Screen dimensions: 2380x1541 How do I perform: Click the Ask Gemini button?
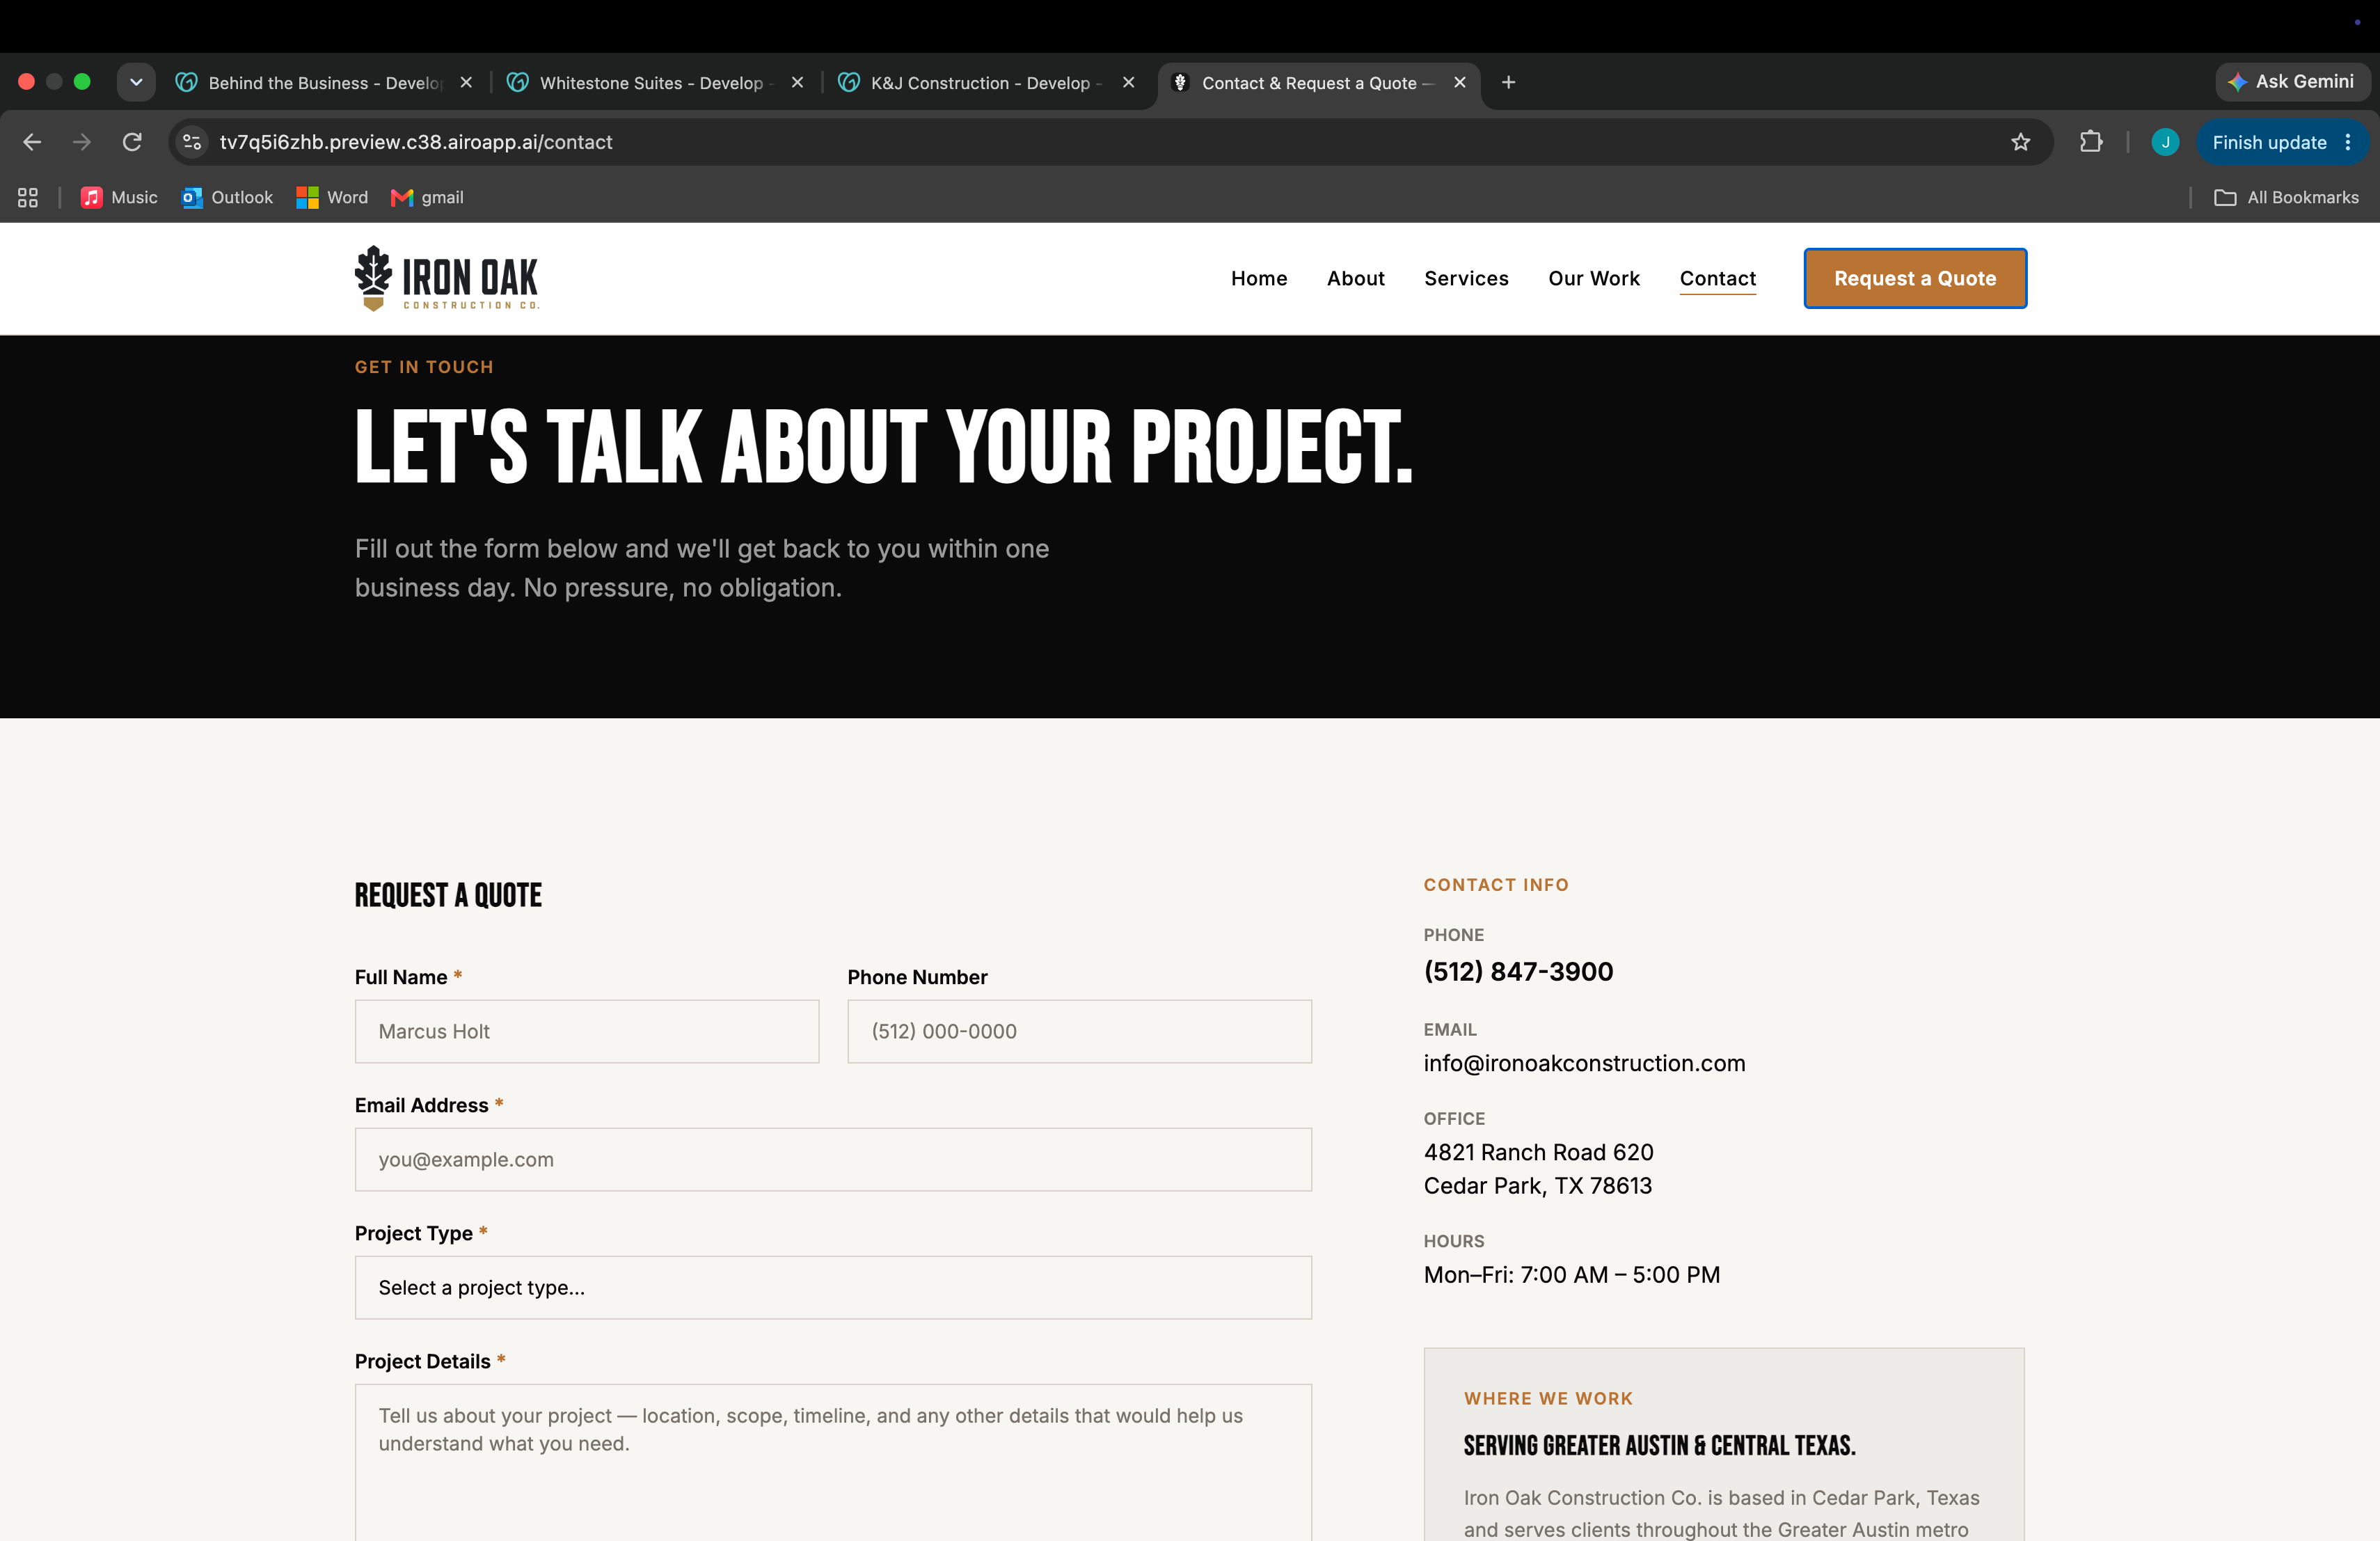(2292, 82)
